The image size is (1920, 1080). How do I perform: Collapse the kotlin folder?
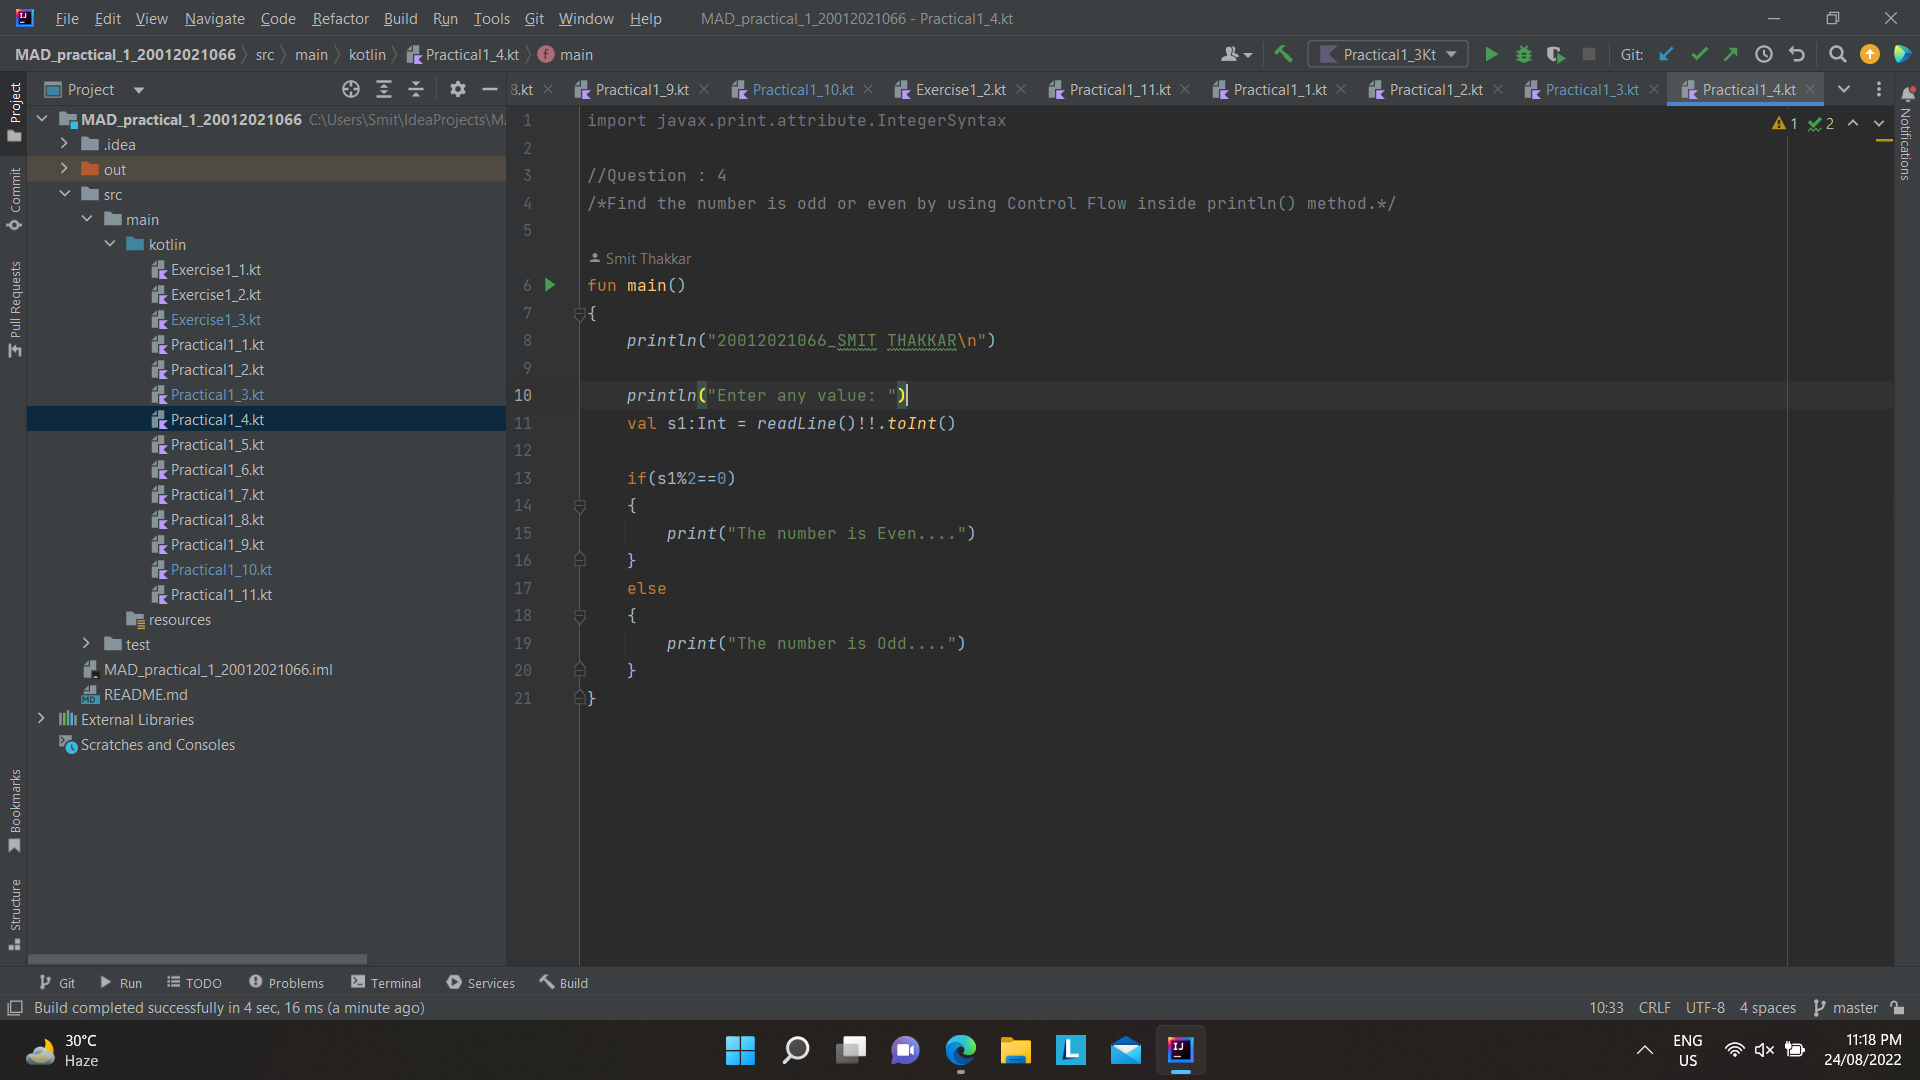click(110, 244)
